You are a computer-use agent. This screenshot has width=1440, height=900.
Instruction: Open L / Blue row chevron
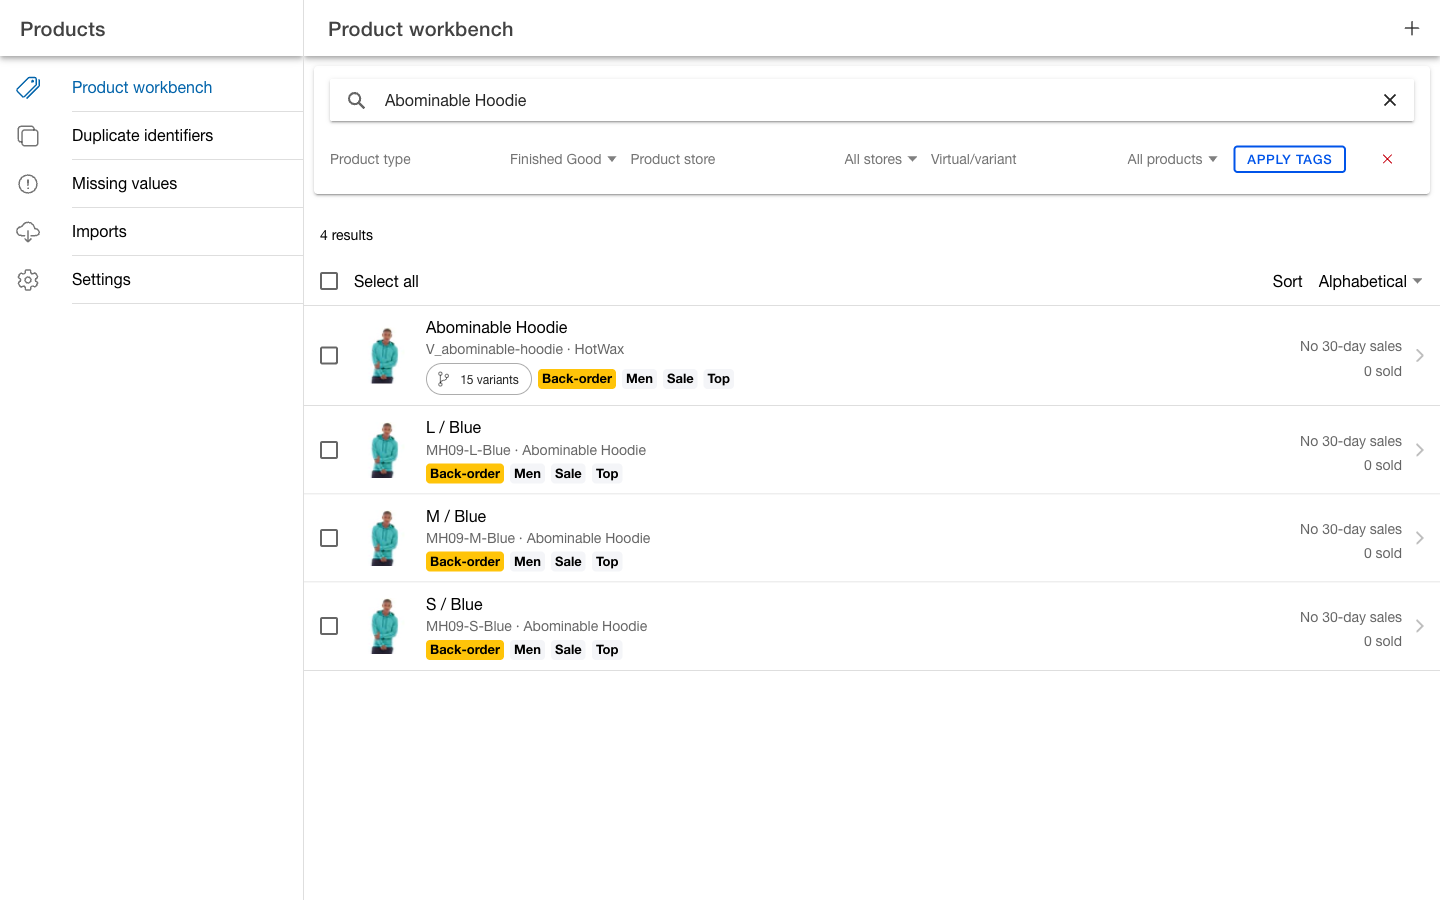point(1420,450)
